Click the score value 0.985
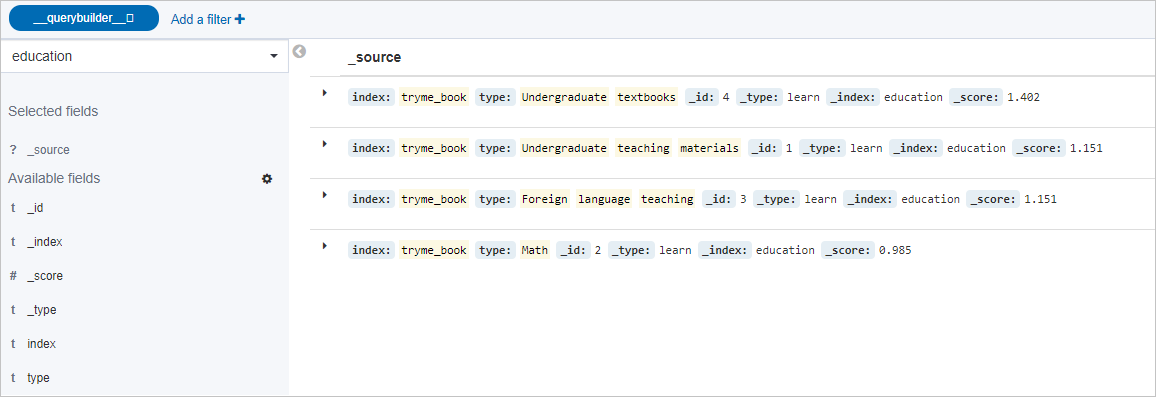Screen dimensions: 1156x397 895,250
